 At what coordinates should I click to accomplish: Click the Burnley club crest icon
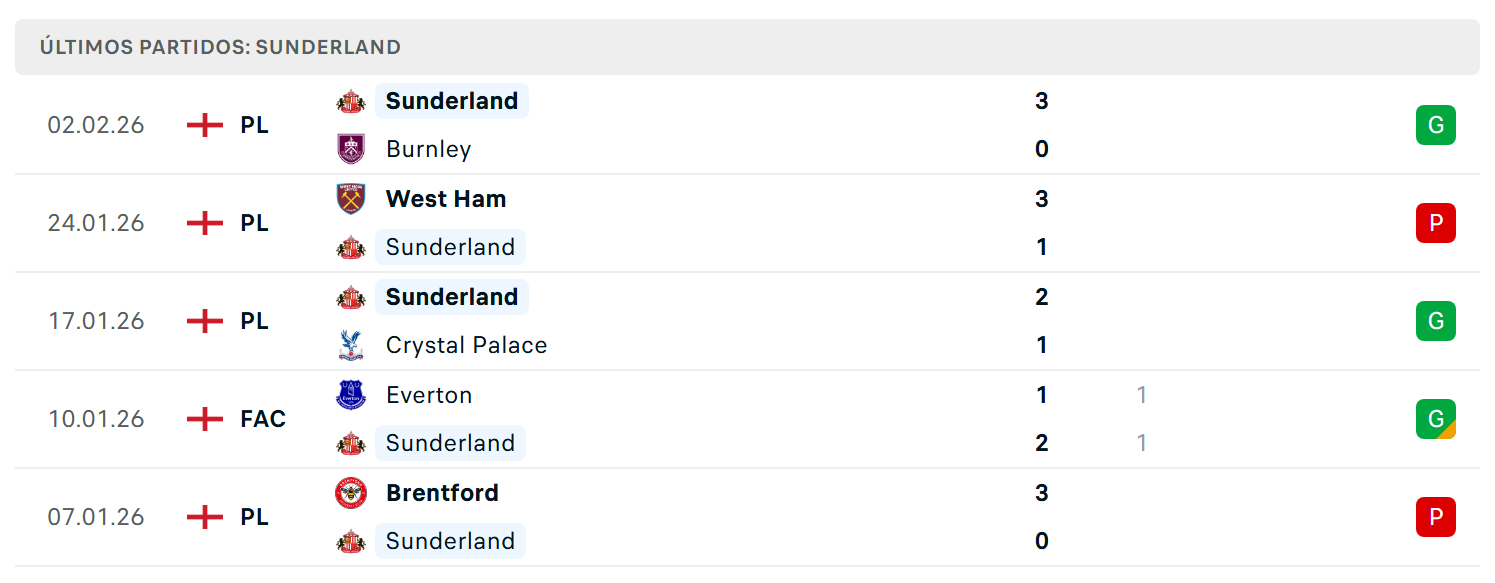pos(351,149)
